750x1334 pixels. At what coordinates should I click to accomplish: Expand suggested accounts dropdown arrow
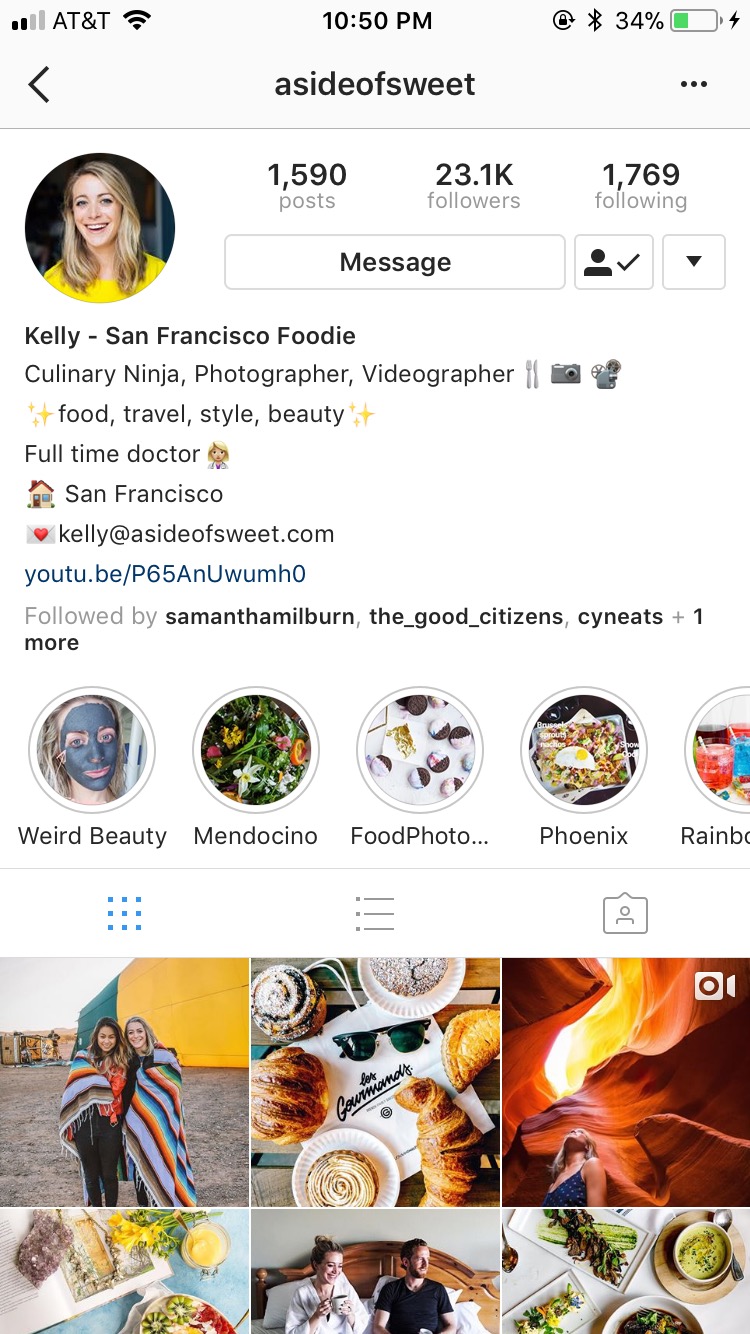click(x=694, y=262)
